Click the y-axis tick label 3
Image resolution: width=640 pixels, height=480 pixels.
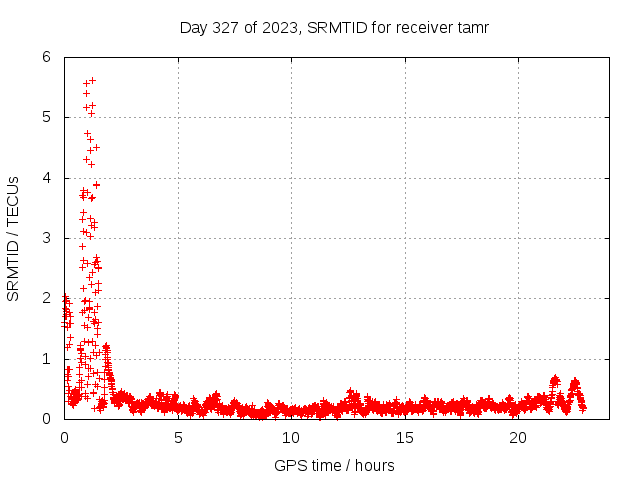[46, 238]
